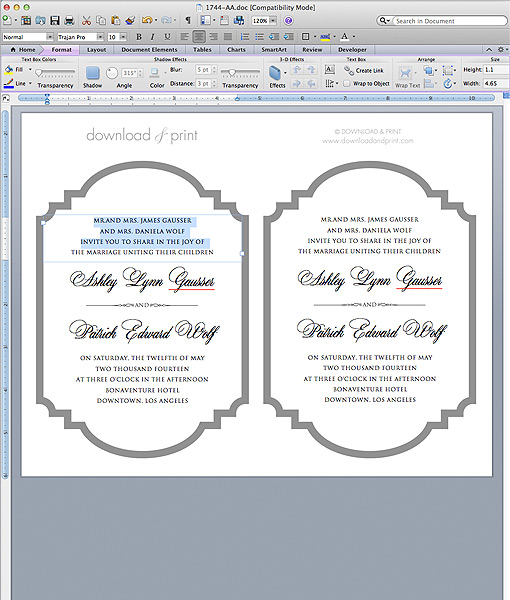
Task: Open the zoom percentage dropdown
Action: [272, 21]
